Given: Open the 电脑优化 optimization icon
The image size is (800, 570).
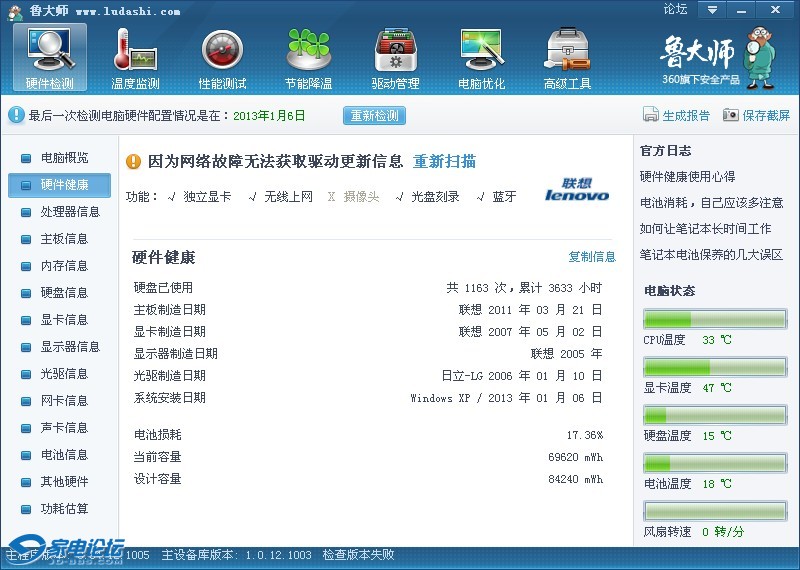Looking at the screenshot, I should point(481,50).
